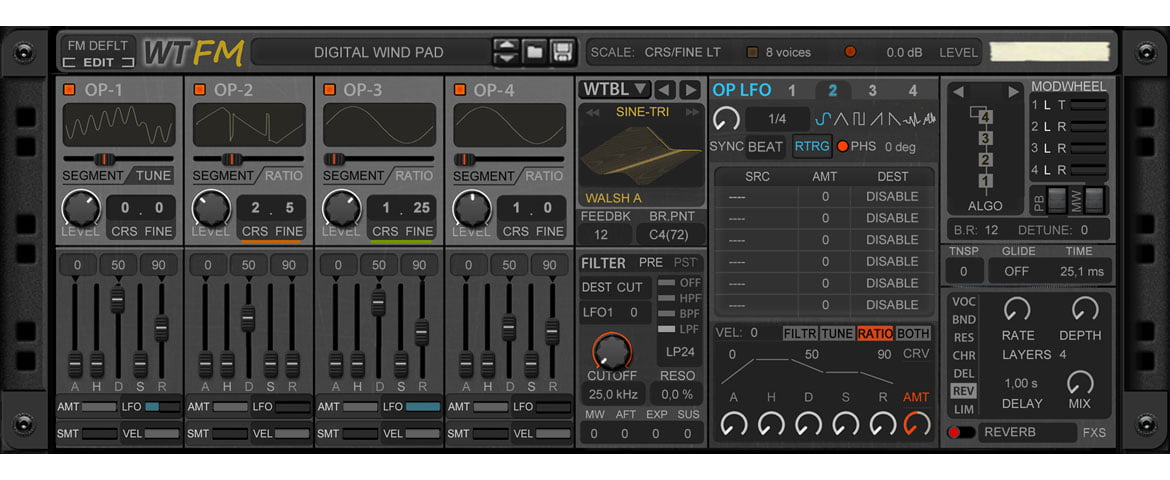The width and height of the screenshot is (1170, 480).
Task: Switch to OP LFO tab 3
Action: [872, 91]
